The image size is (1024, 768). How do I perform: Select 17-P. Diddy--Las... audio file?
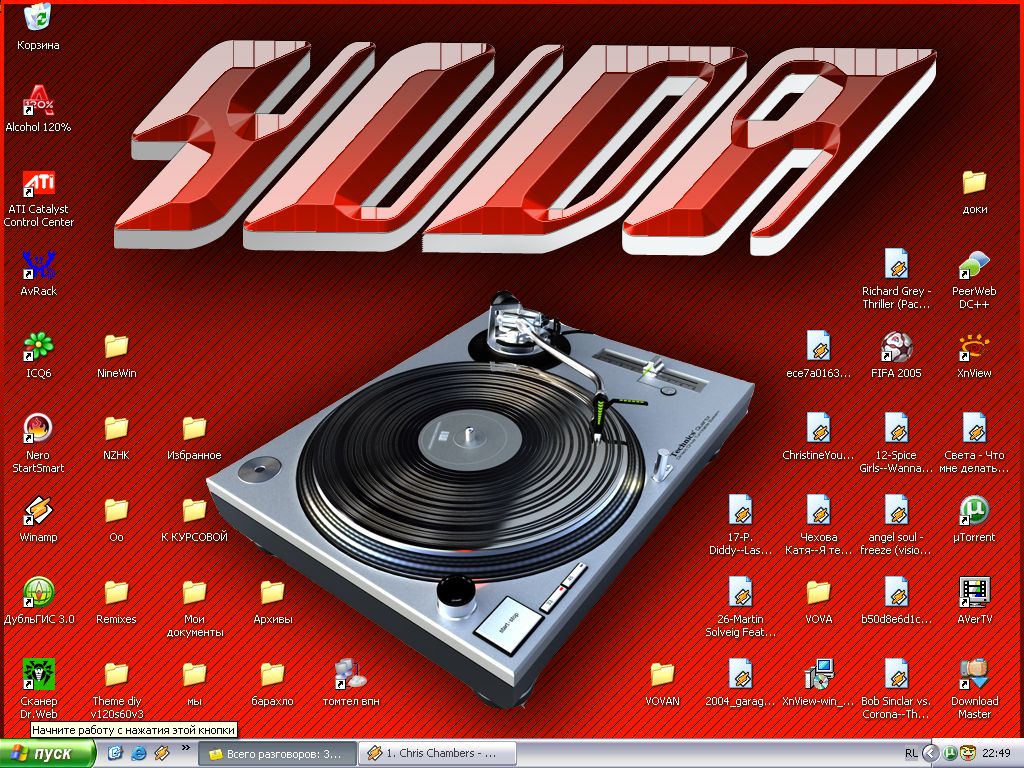[740, 525]
